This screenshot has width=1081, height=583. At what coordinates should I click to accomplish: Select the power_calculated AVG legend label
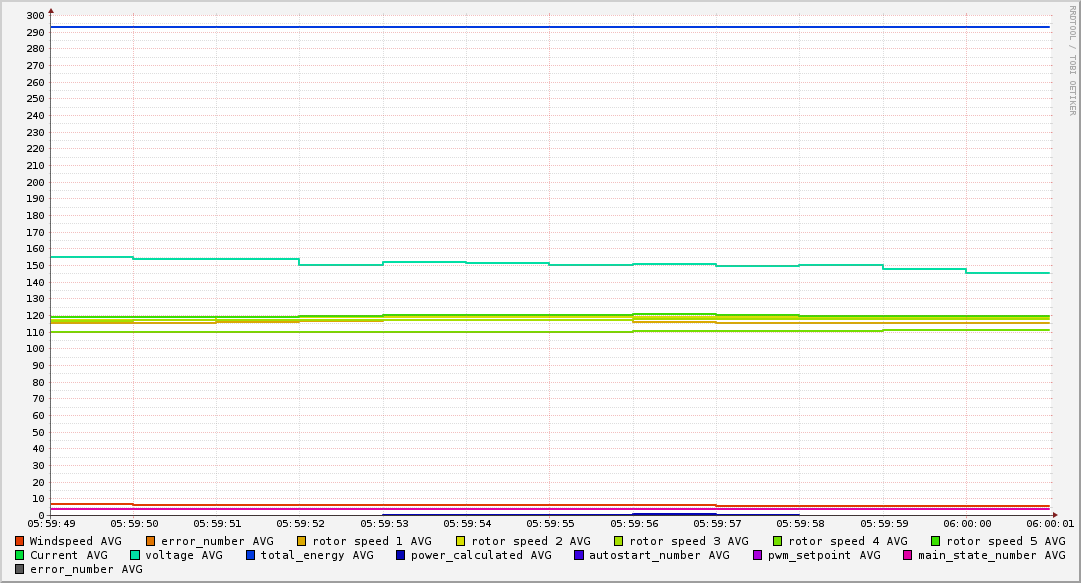(x=480, y=555)
